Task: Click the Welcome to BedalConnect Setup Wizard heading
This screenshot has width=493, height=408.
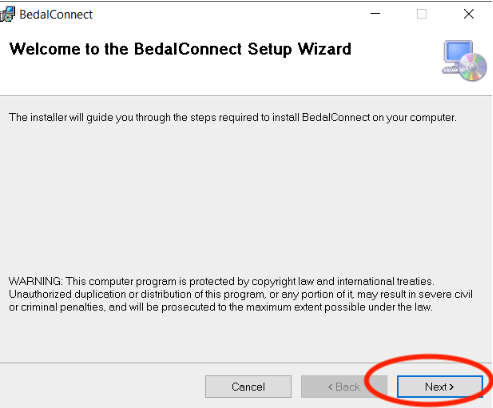Action: (x=180, y=49)
